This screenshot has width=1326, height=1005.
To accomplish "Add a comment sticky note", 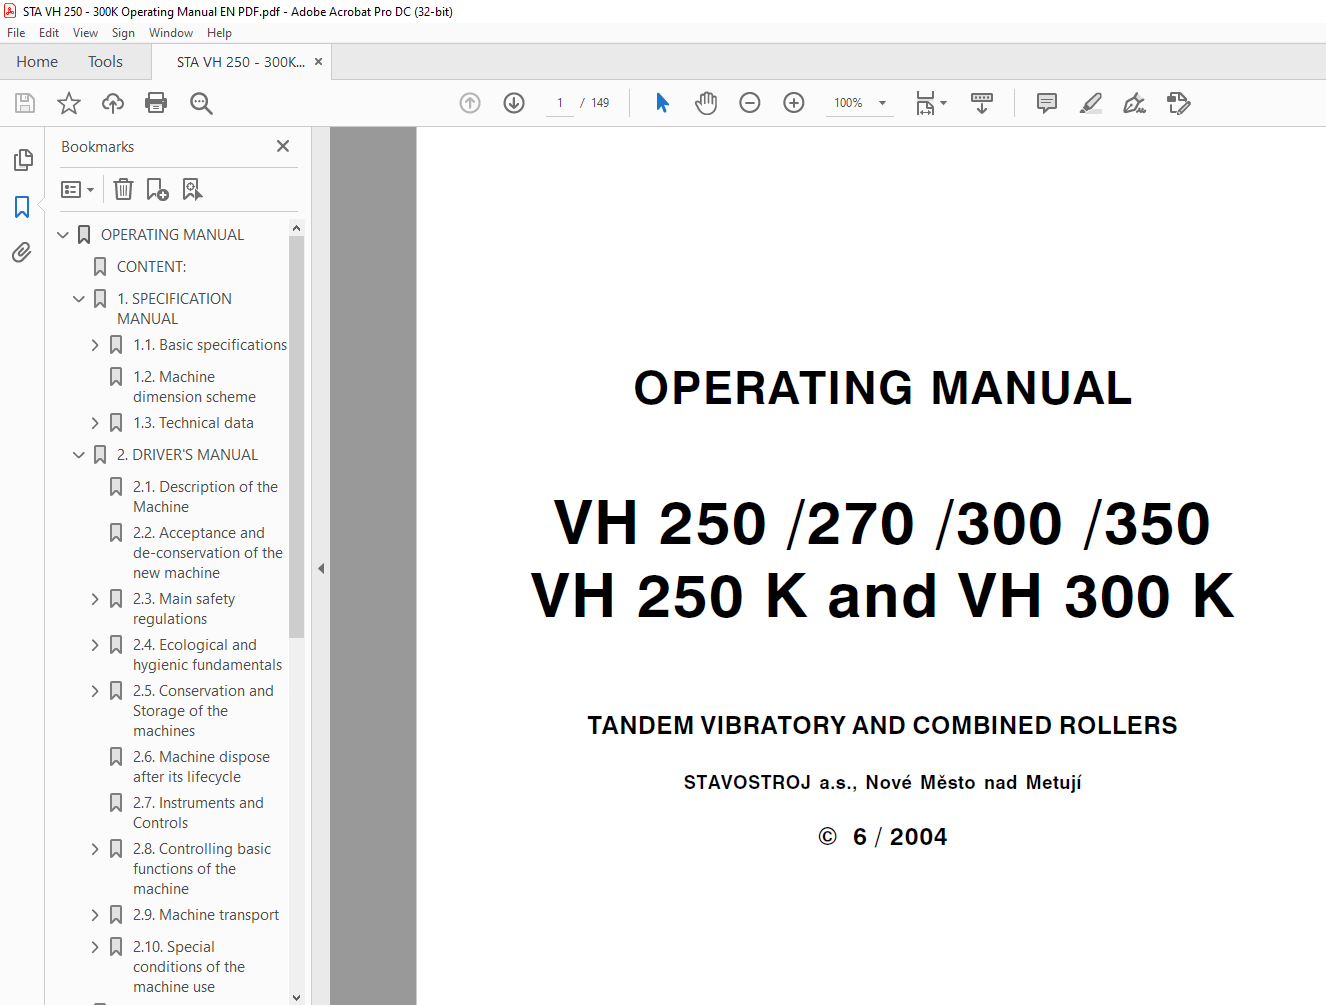I will point(1047,103).
